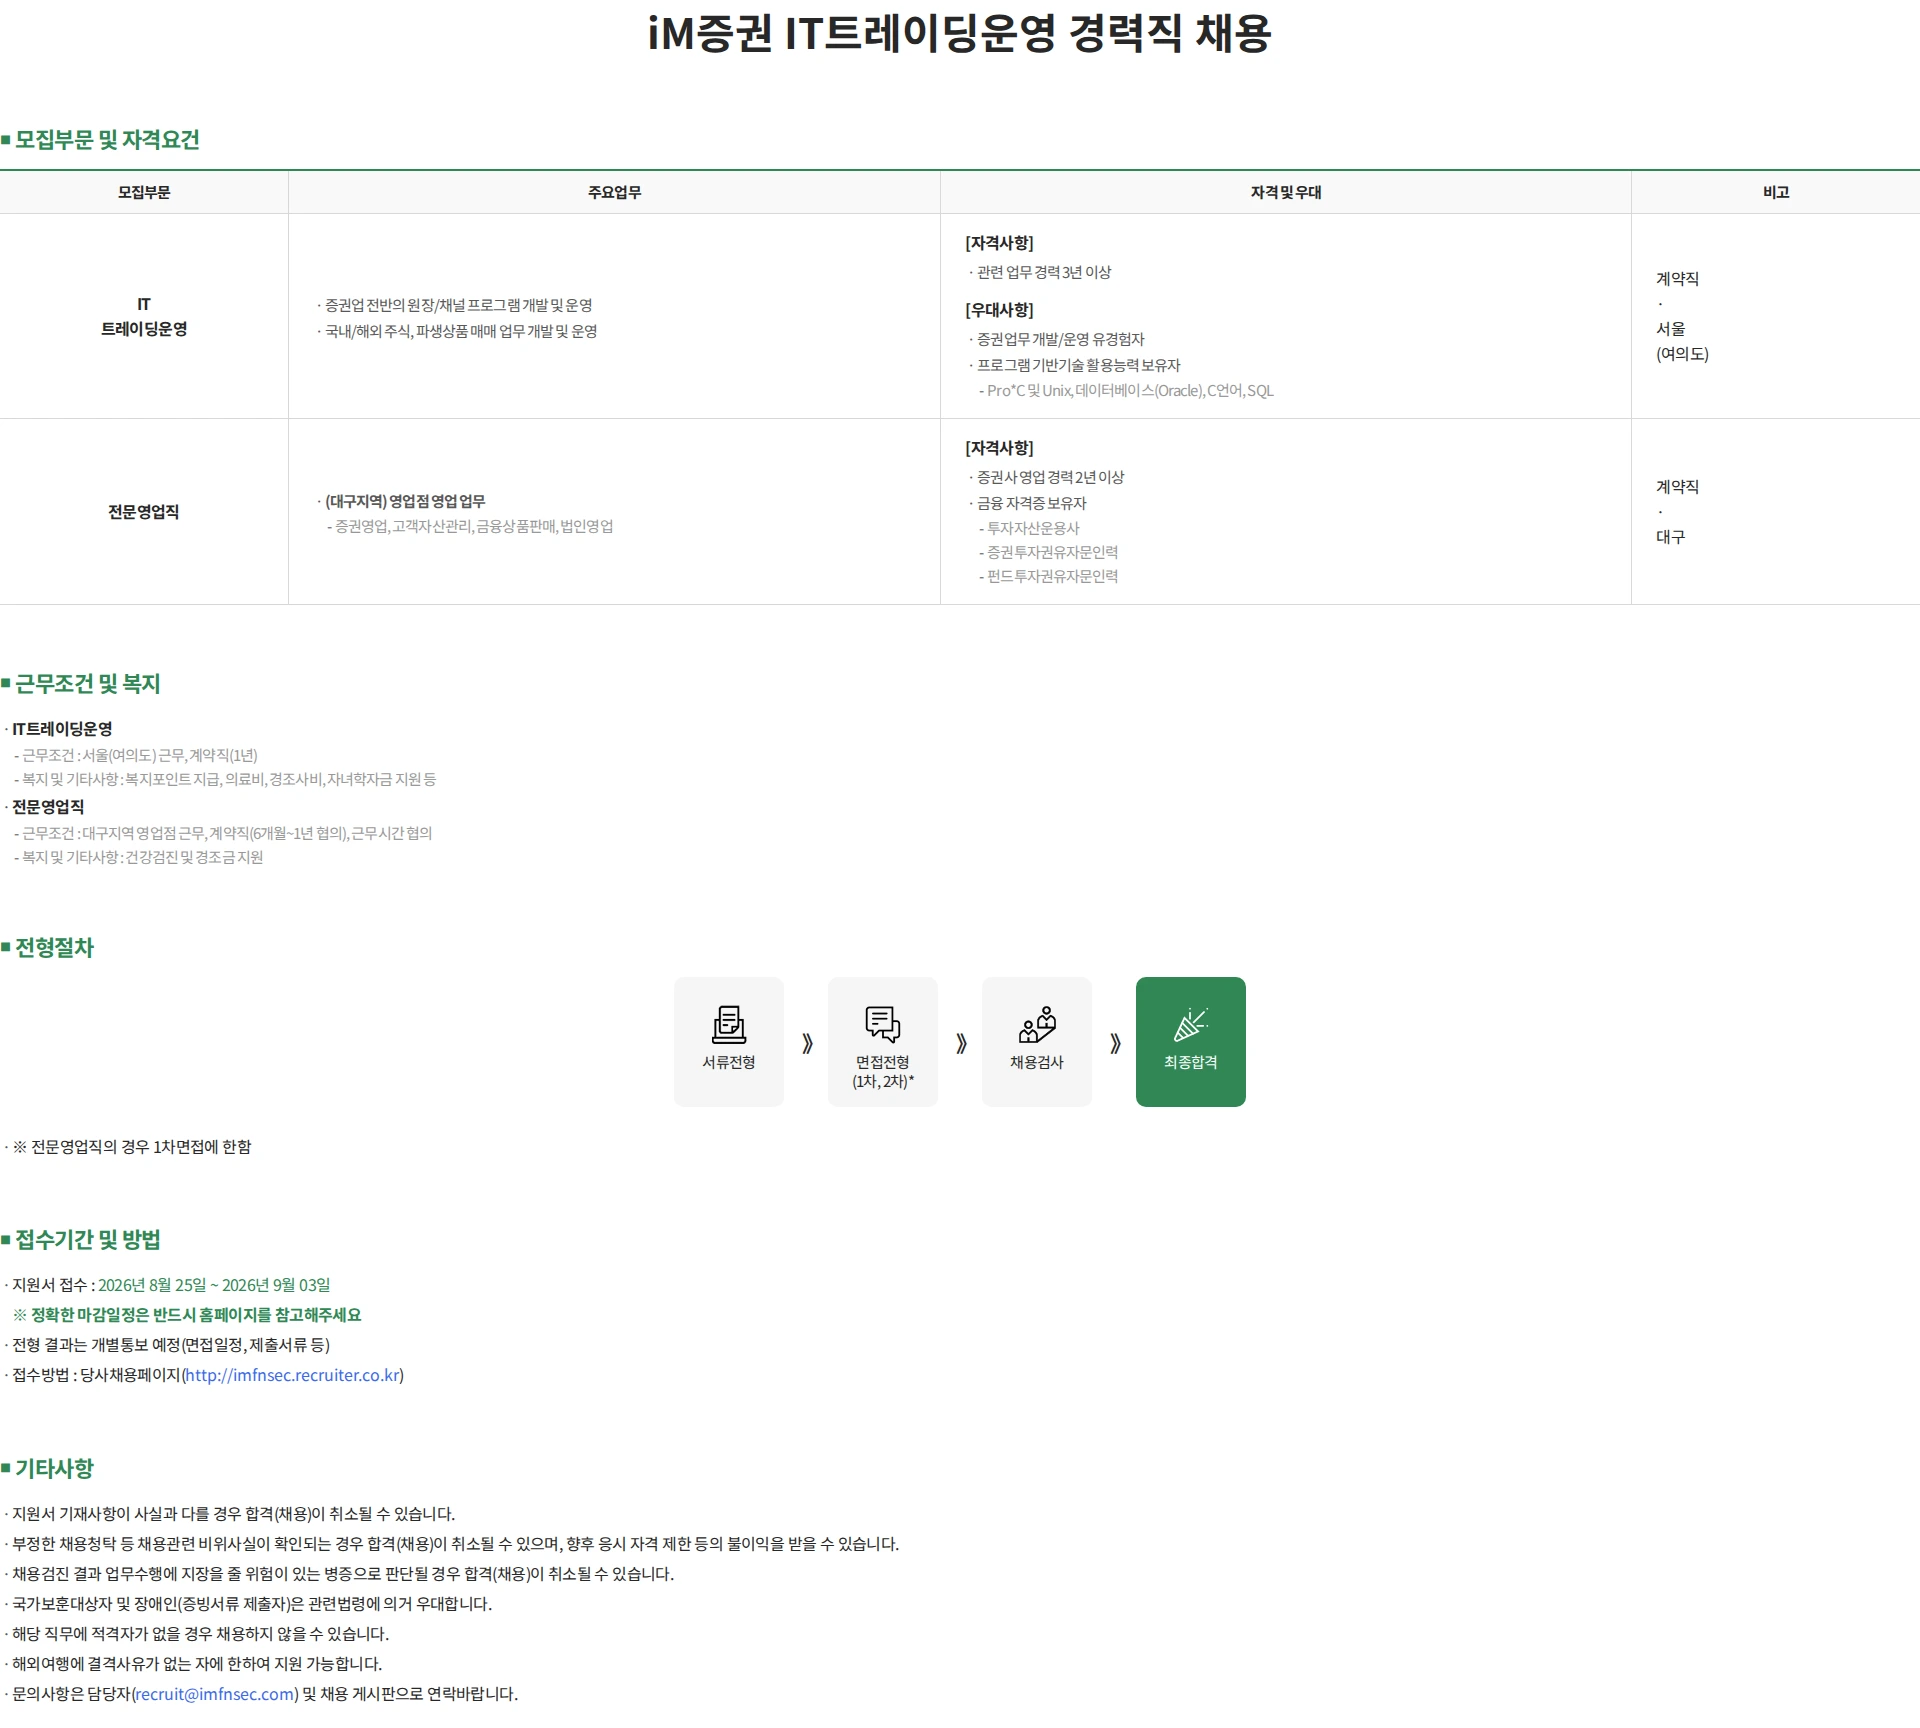Click the chevron arrows after 서류전형
The height and width of the screenshot is (1728, 1920).
pos(807,1044)
